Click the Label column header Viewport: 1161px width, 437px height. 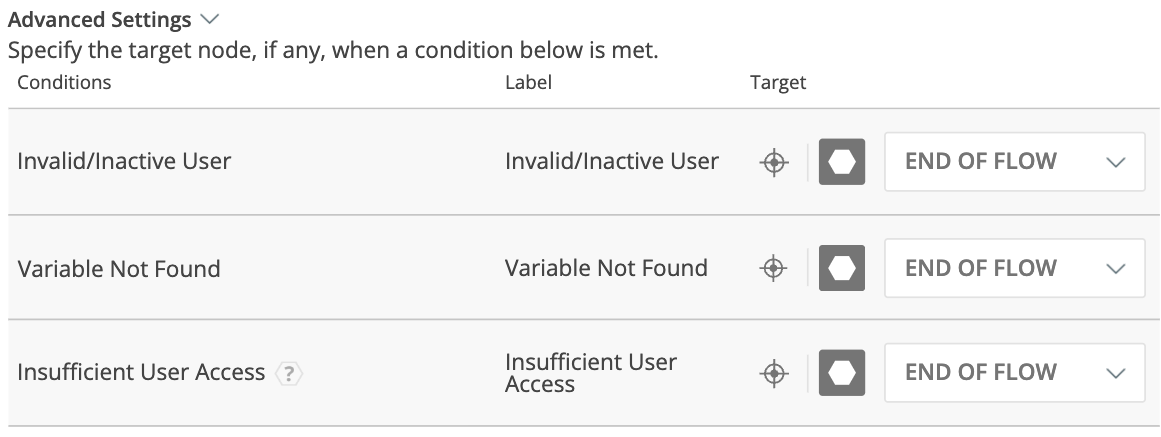tap(528, 82)
